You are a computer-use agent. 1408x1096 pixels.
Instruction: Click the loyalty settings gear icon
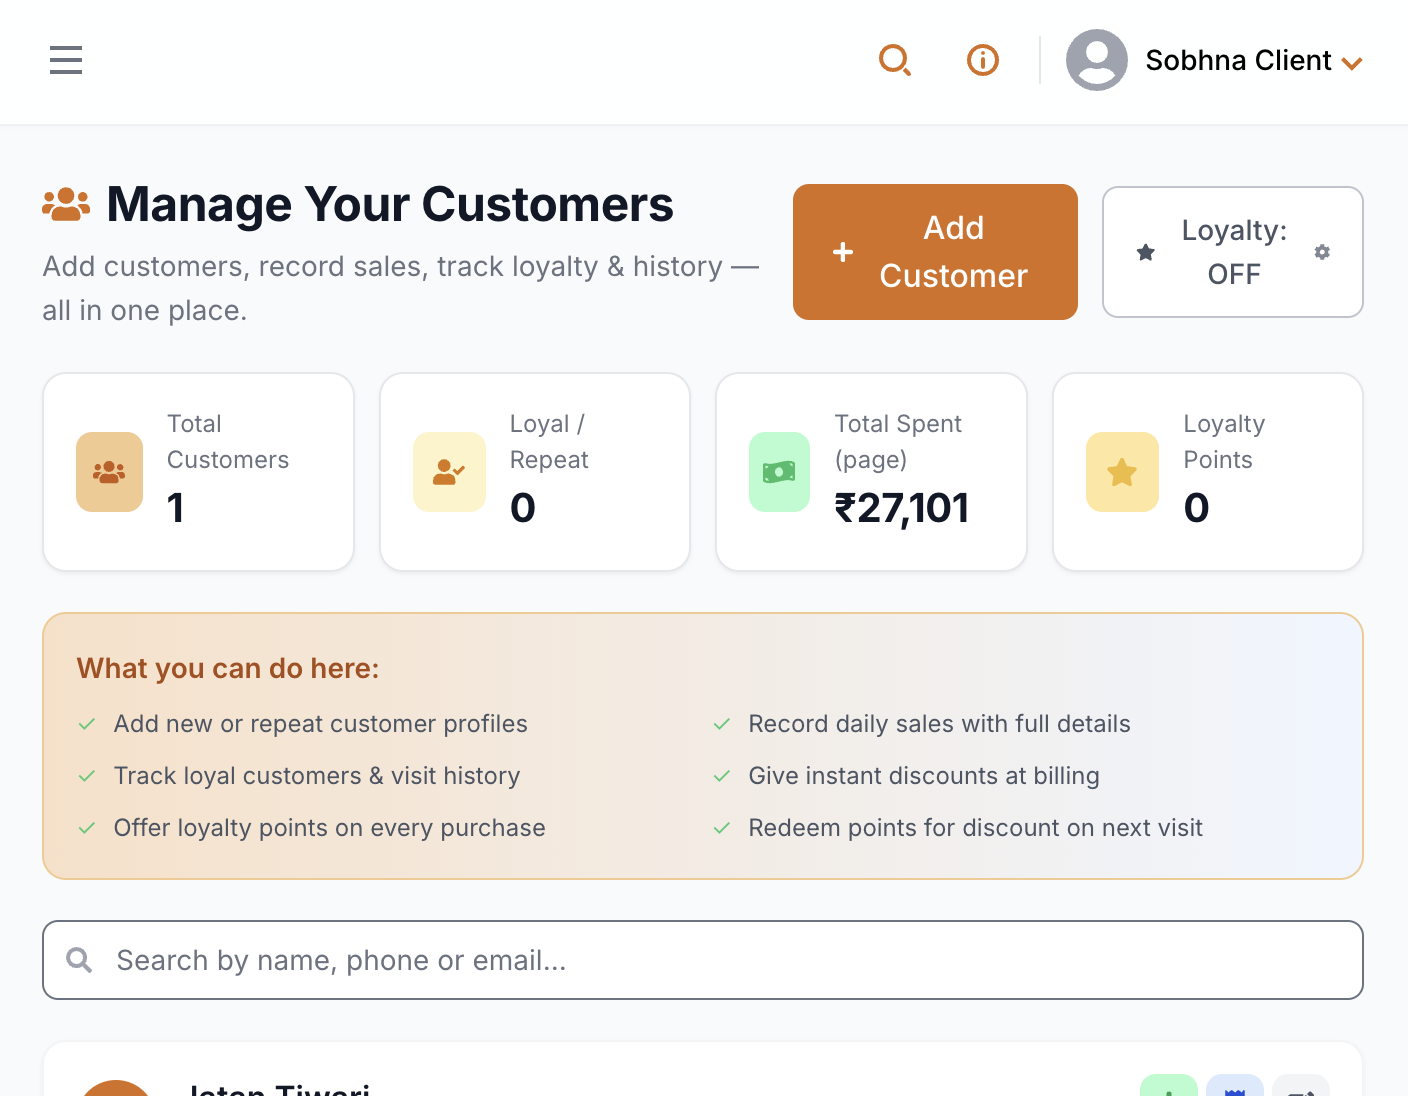[1322, 252]
